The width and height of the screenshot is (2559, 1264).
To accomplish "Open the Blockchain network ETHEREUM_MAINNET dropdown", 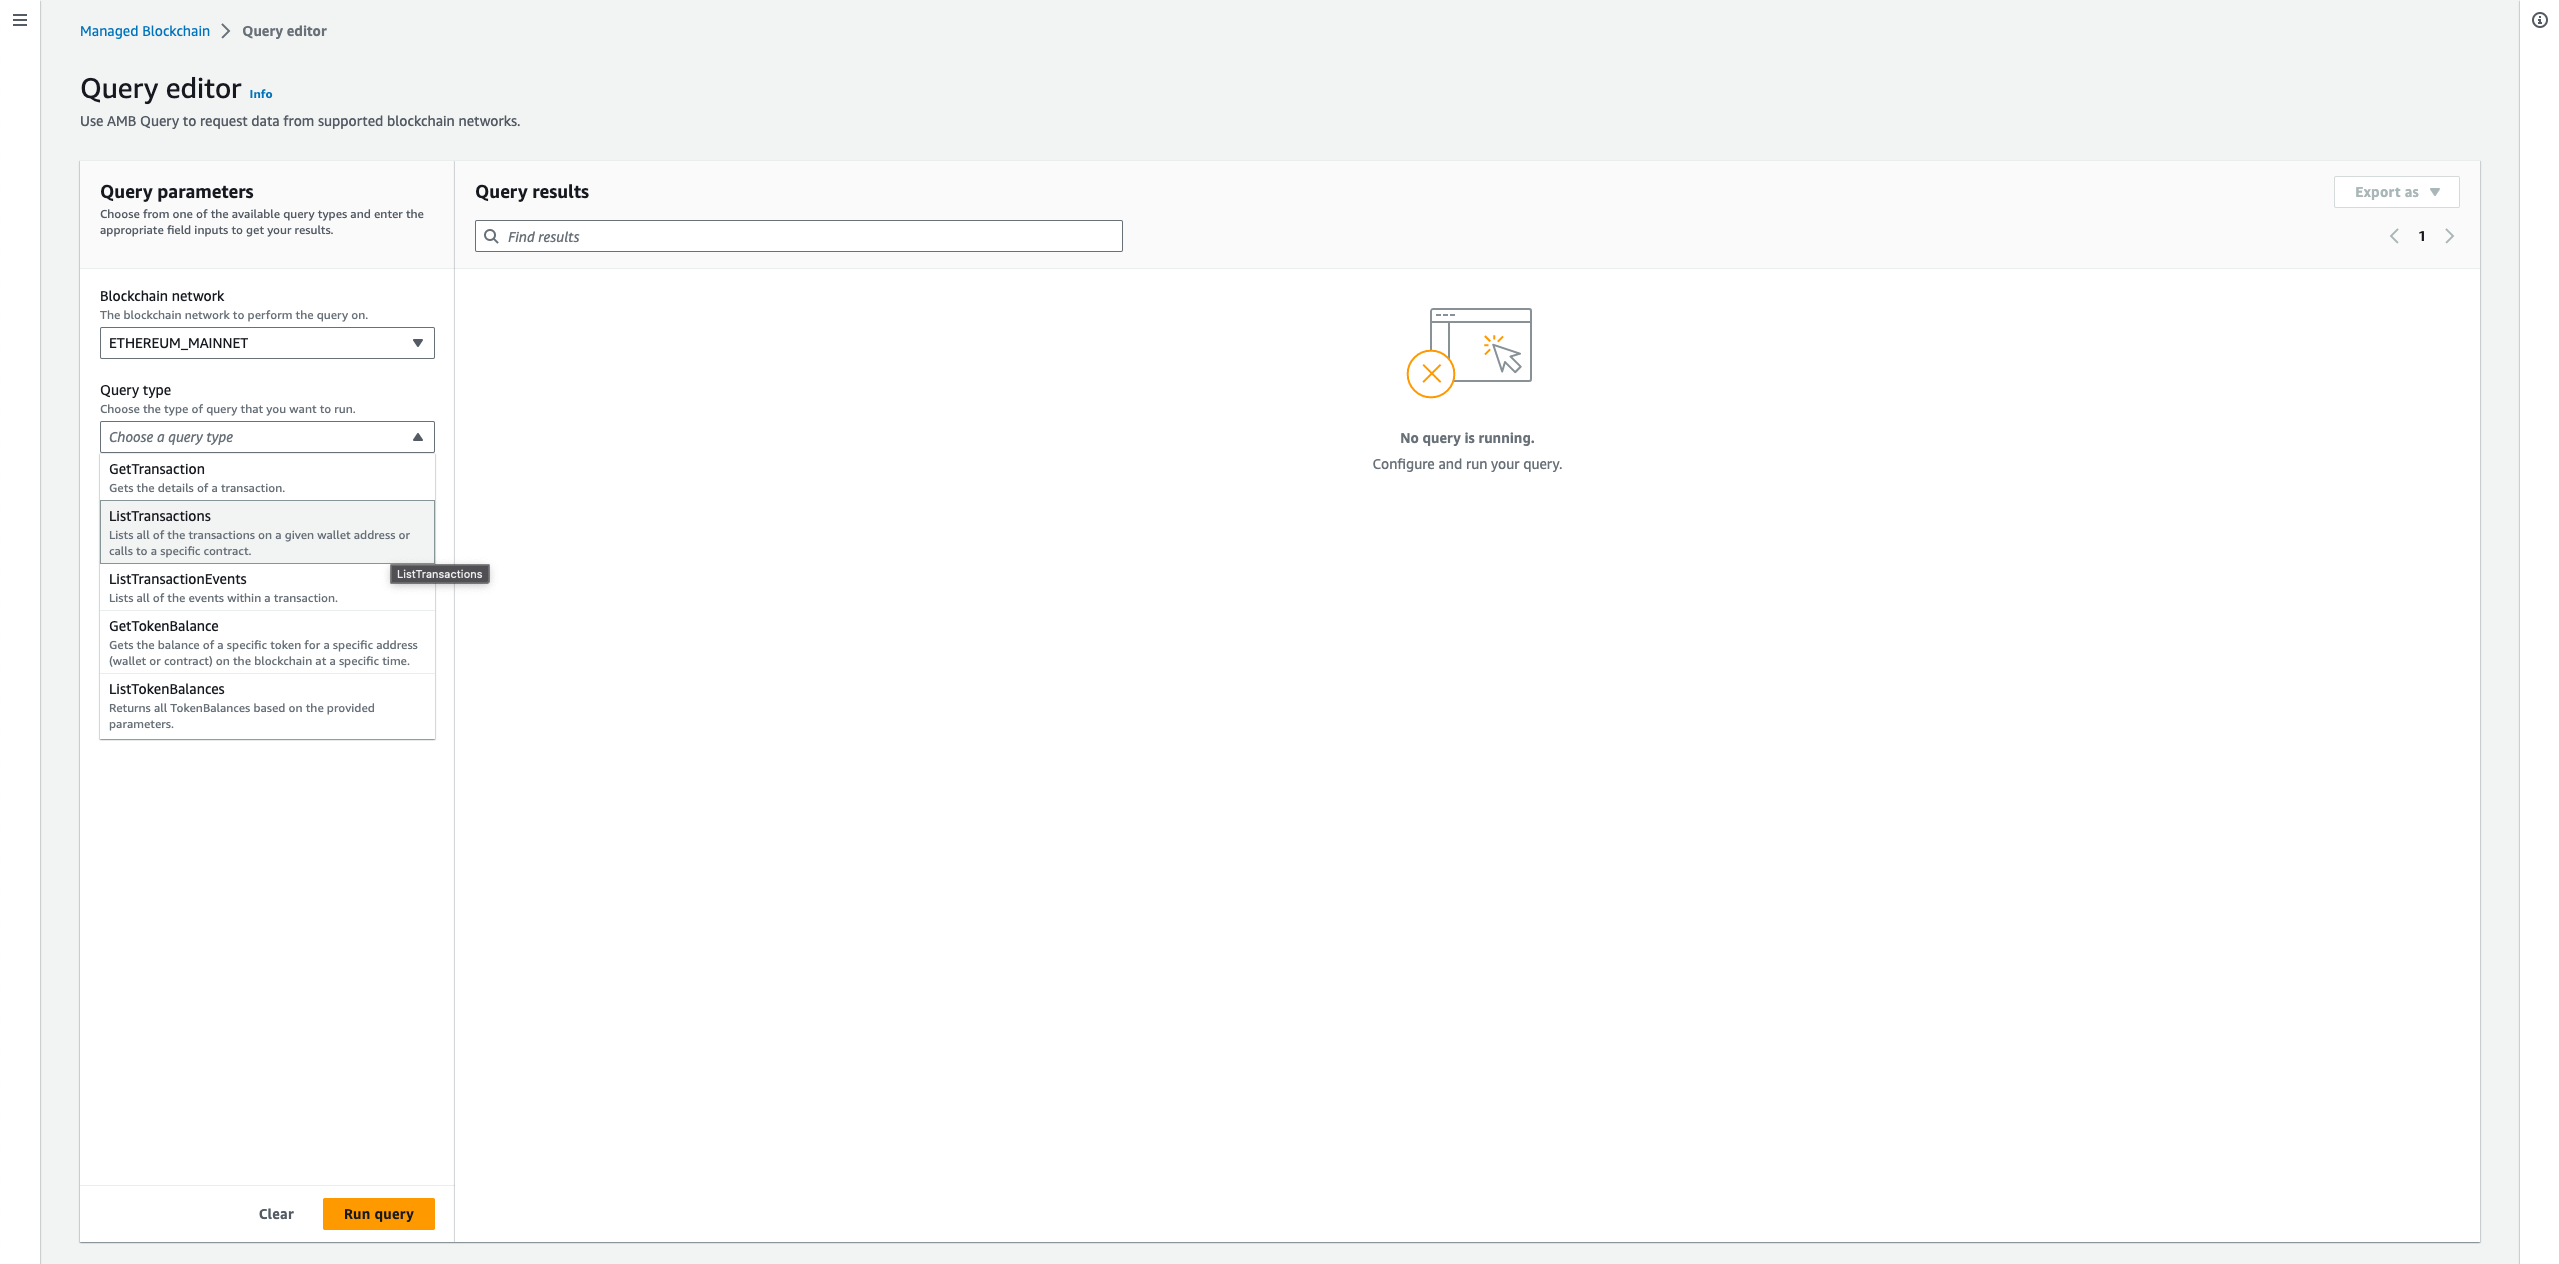I will (x=267, y=343).
